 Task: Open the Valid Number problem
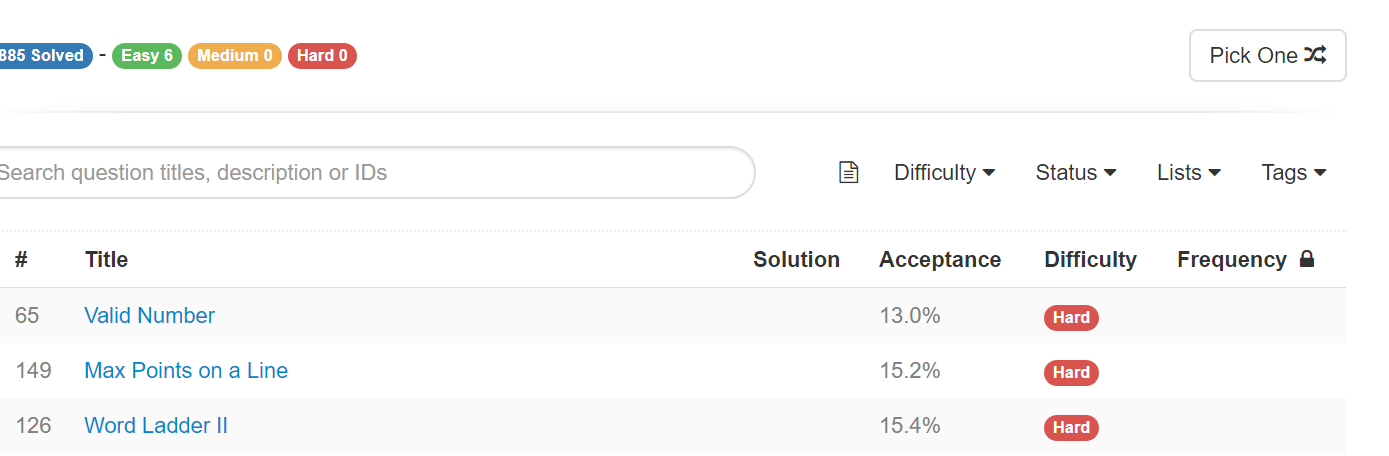(x=150, y=316)
